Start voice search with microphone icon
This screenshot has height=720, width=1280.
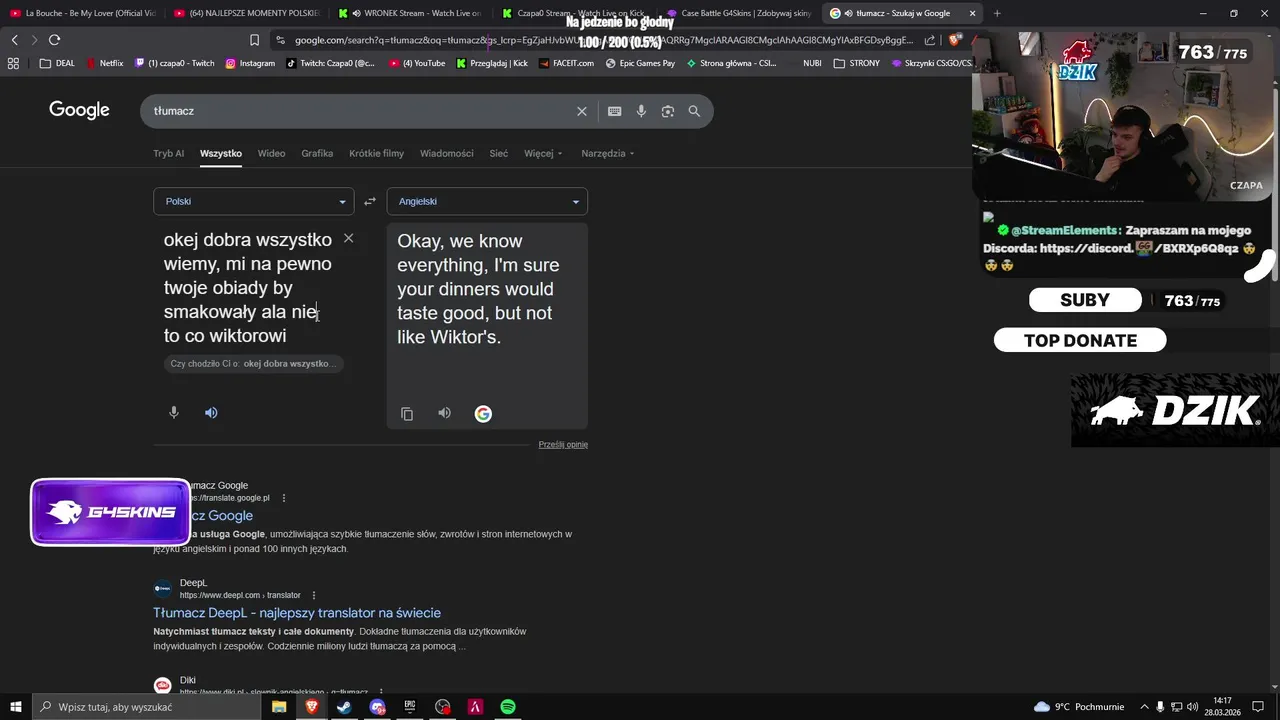tap(641, 111)
